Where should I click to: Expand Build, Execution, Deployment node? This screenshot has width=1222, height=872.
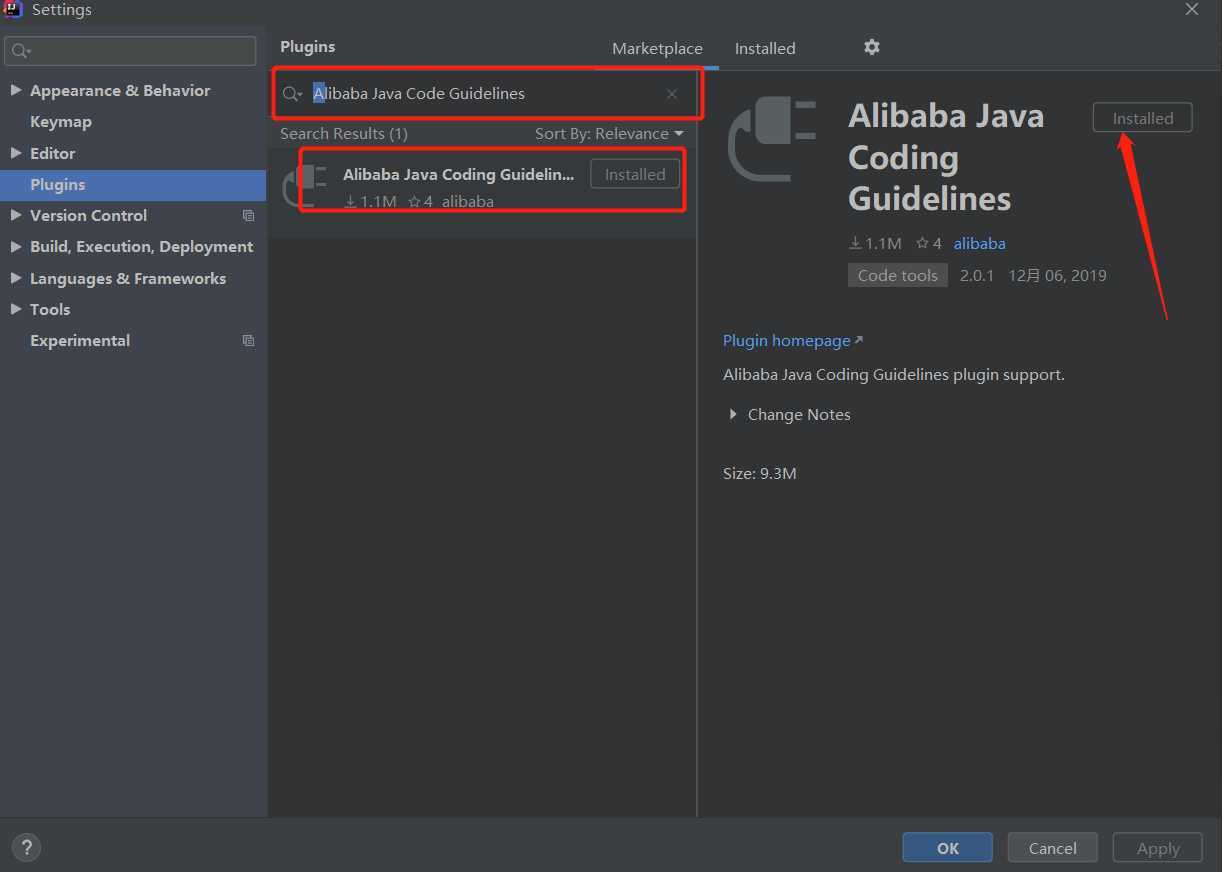16,247
